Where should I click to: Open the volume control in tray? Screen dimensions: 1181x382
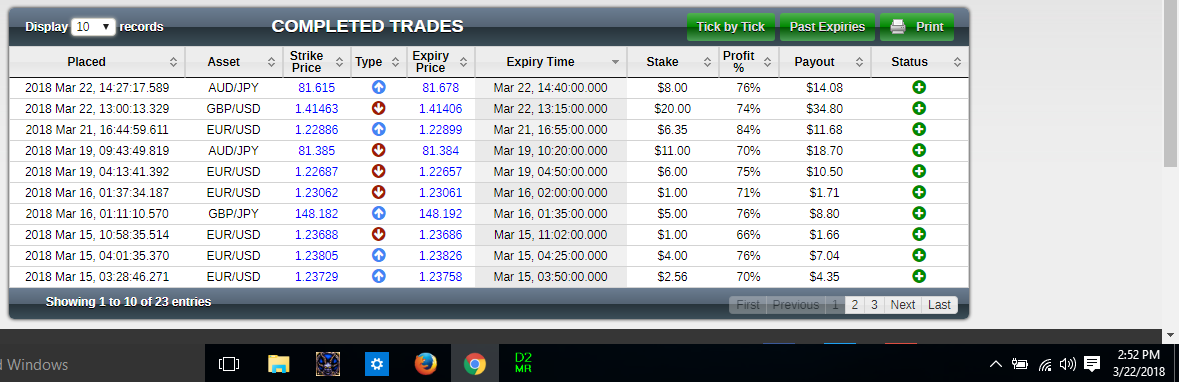pos(1067,365)
